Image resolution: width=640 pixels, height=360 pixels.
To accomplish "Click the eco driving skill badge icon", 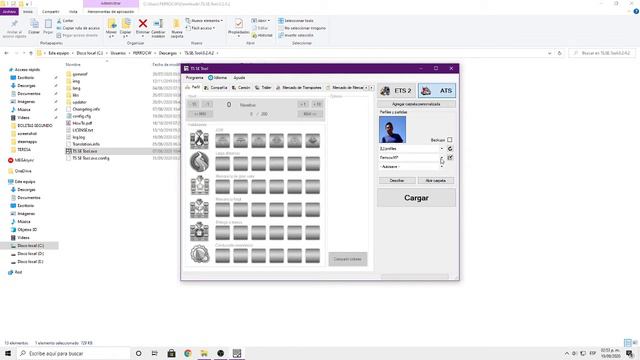I will tap(200, 254).
